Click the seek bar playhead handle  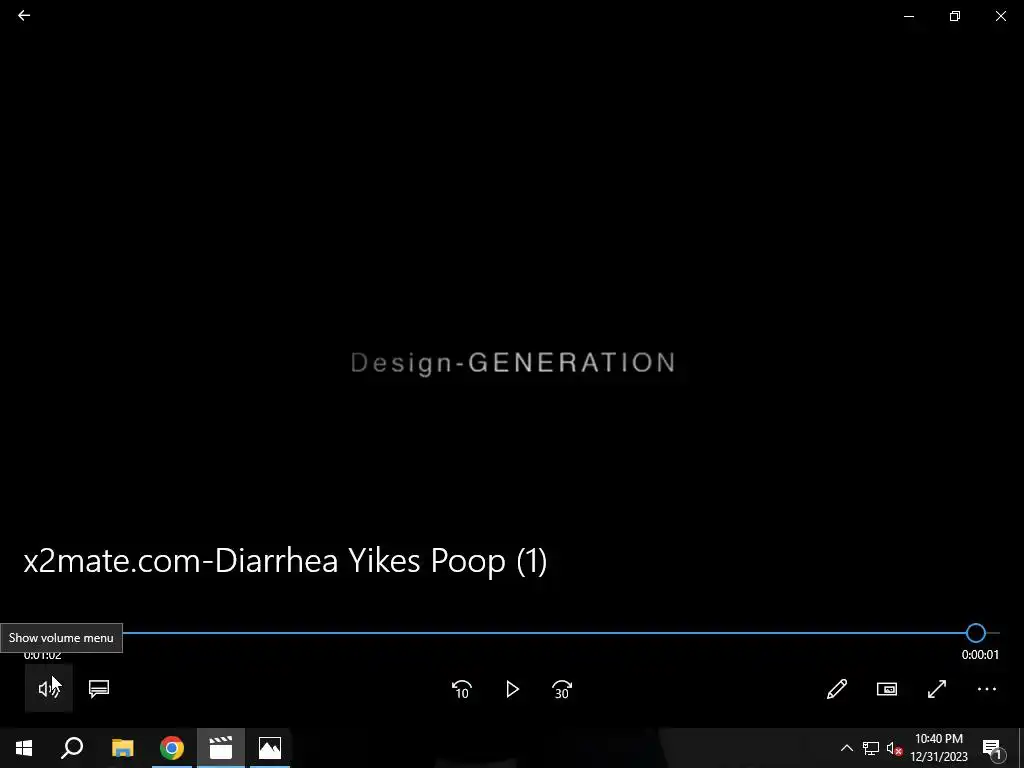point(976,632)
